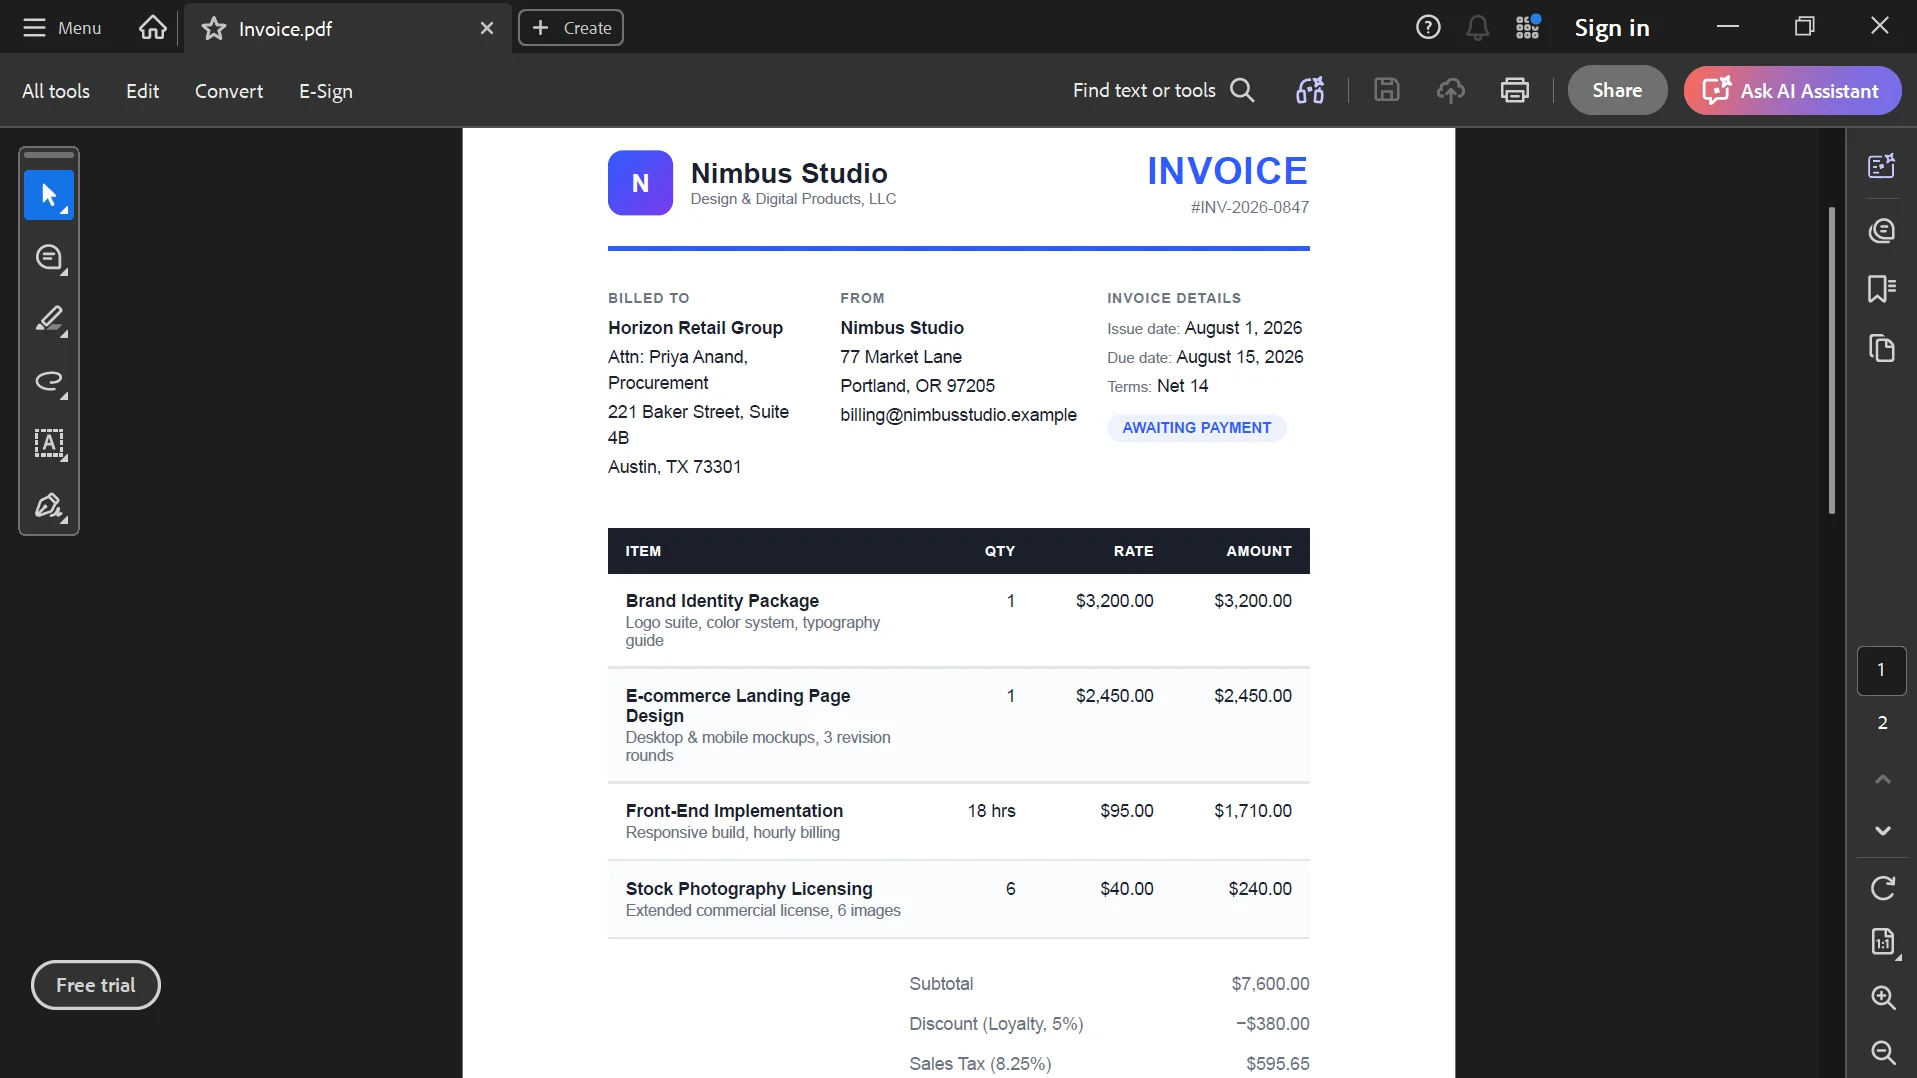Select the arrow Selection tool
This screenshot has height=1078, width=1917.
click(x=49, y=195)
